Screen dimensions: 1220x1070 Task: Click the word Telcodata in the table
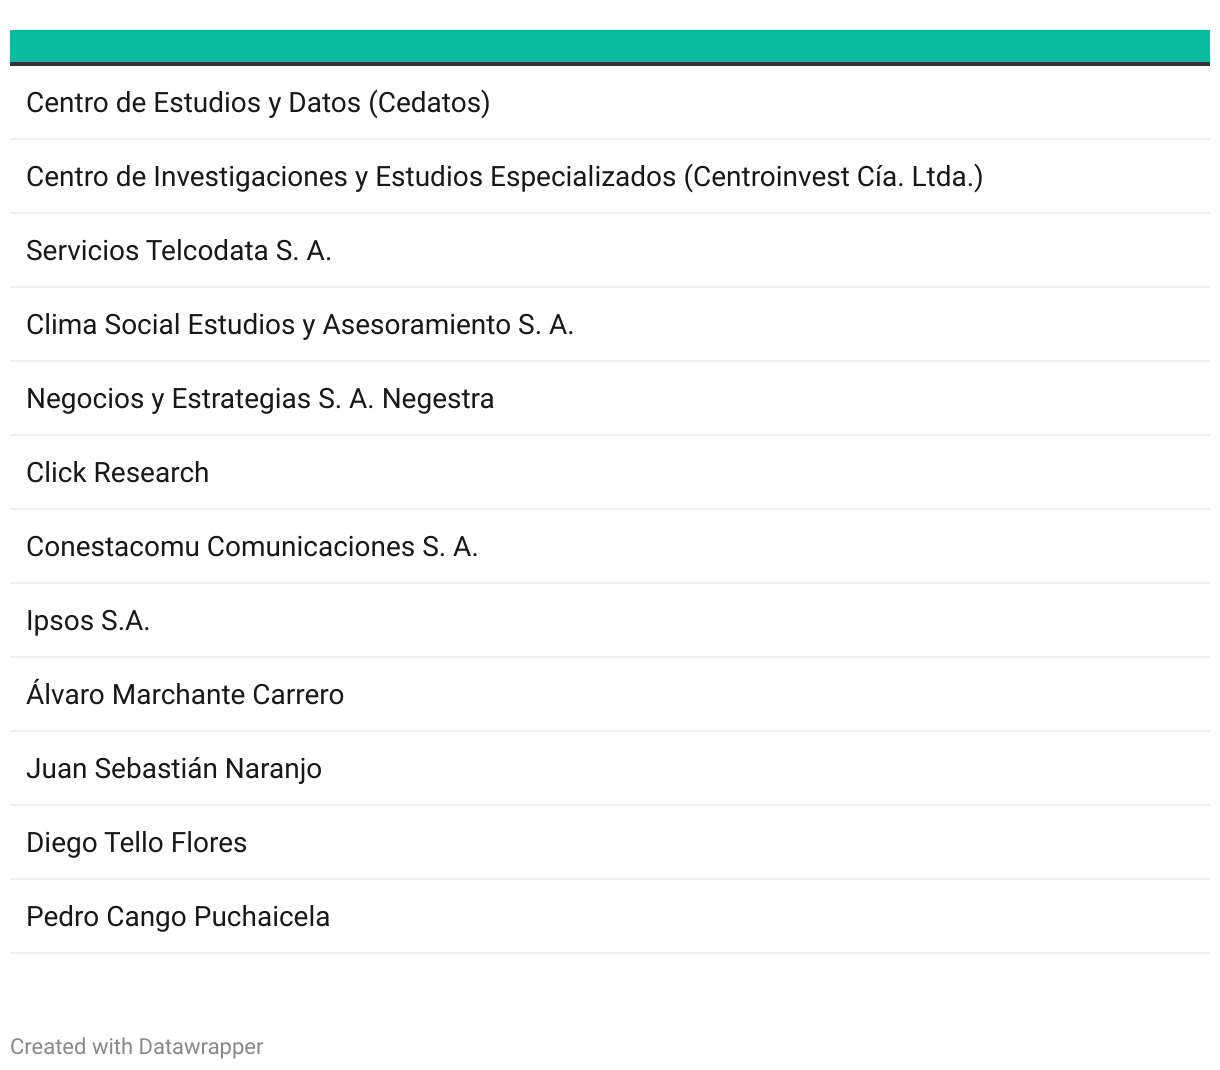[207, 251]
